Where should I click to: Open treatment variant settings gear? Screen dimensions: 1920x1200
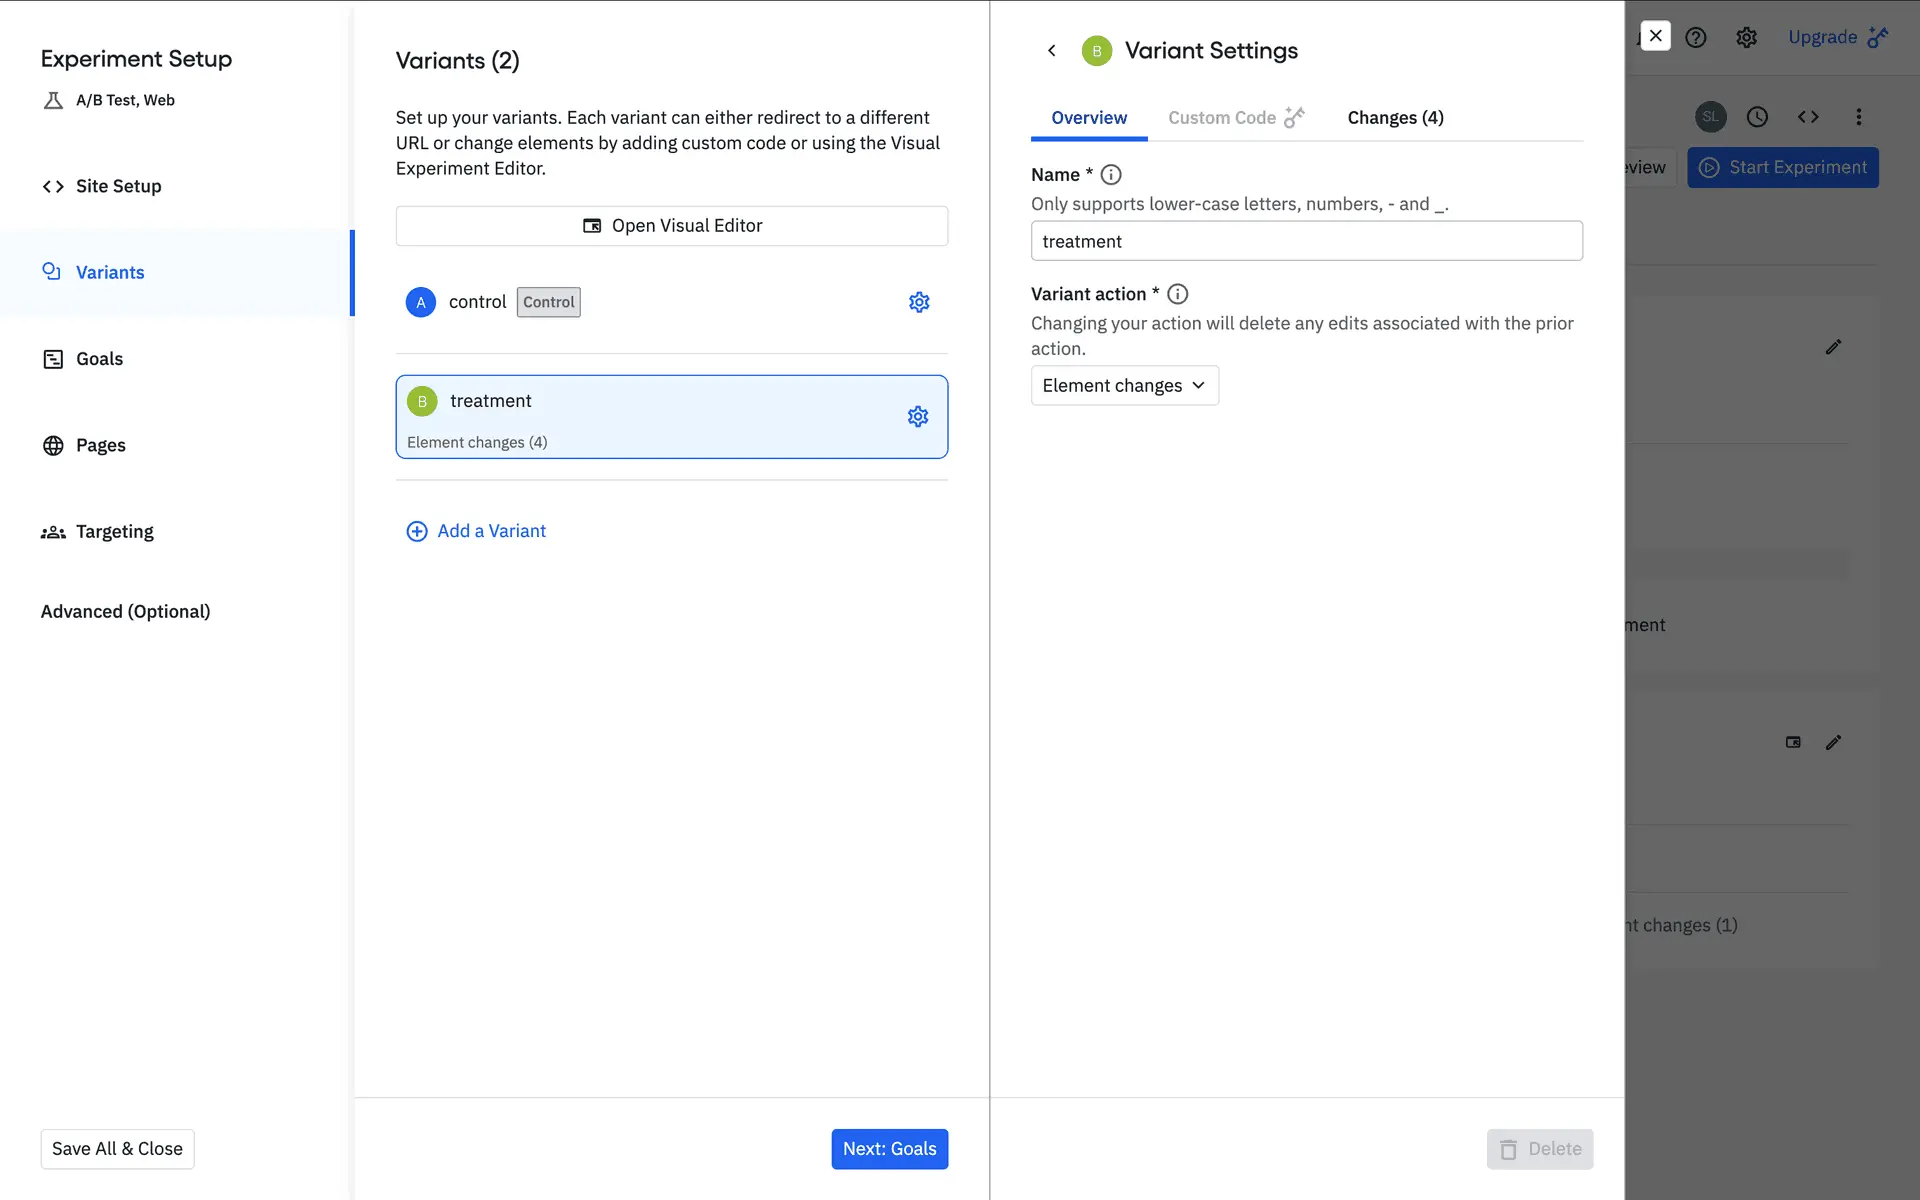pos(917,417)
